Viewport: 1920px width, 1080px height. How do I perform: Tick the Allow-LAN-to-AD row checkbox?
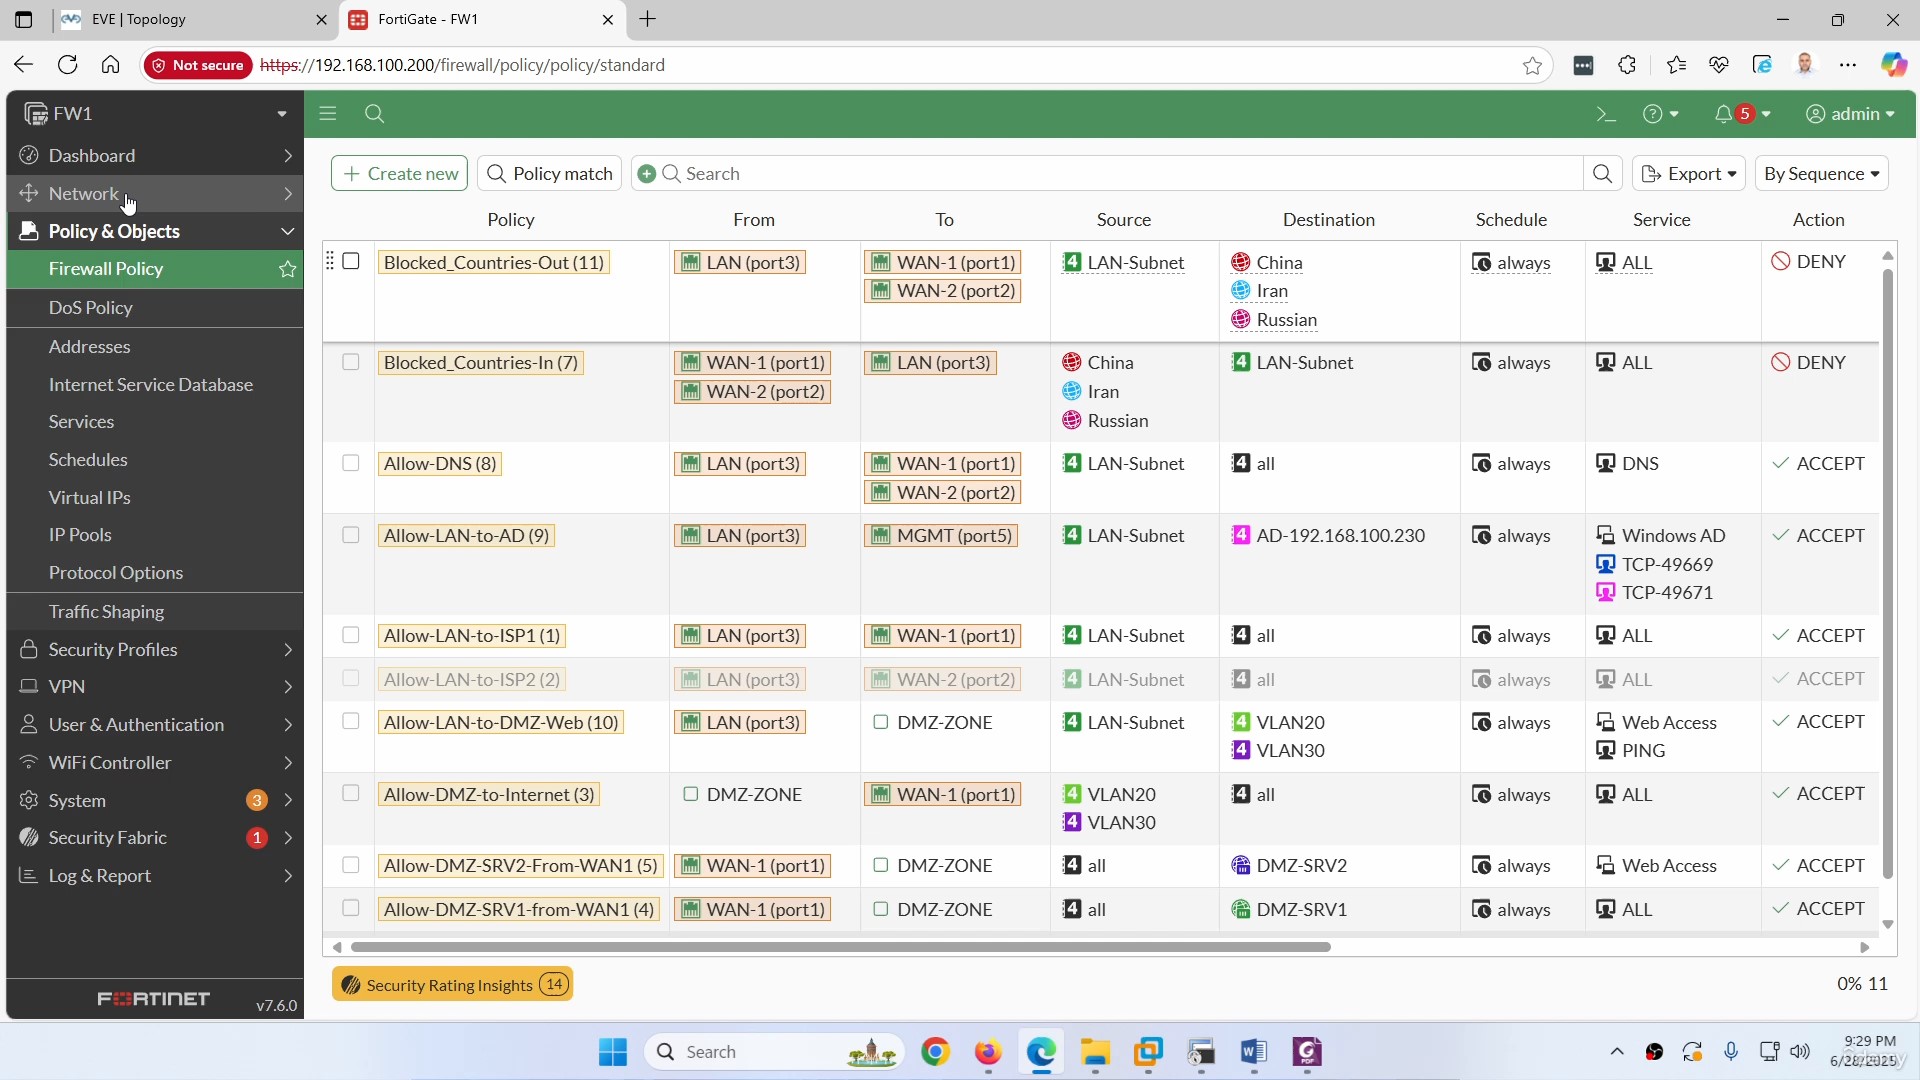(x=351, y=535)
